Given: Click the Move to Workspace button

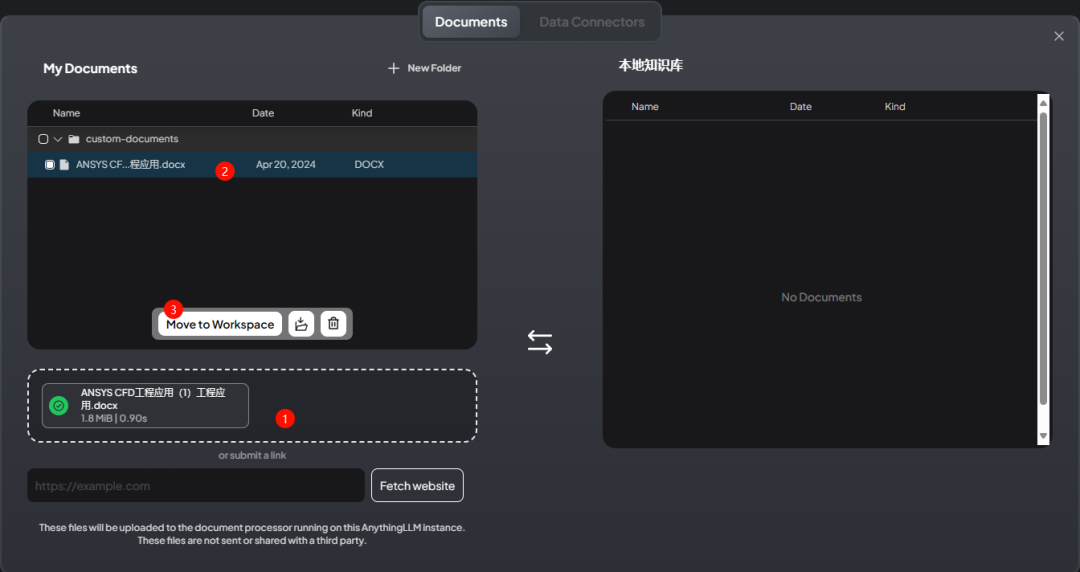Looking at the screenshot, I should [220, 324].
